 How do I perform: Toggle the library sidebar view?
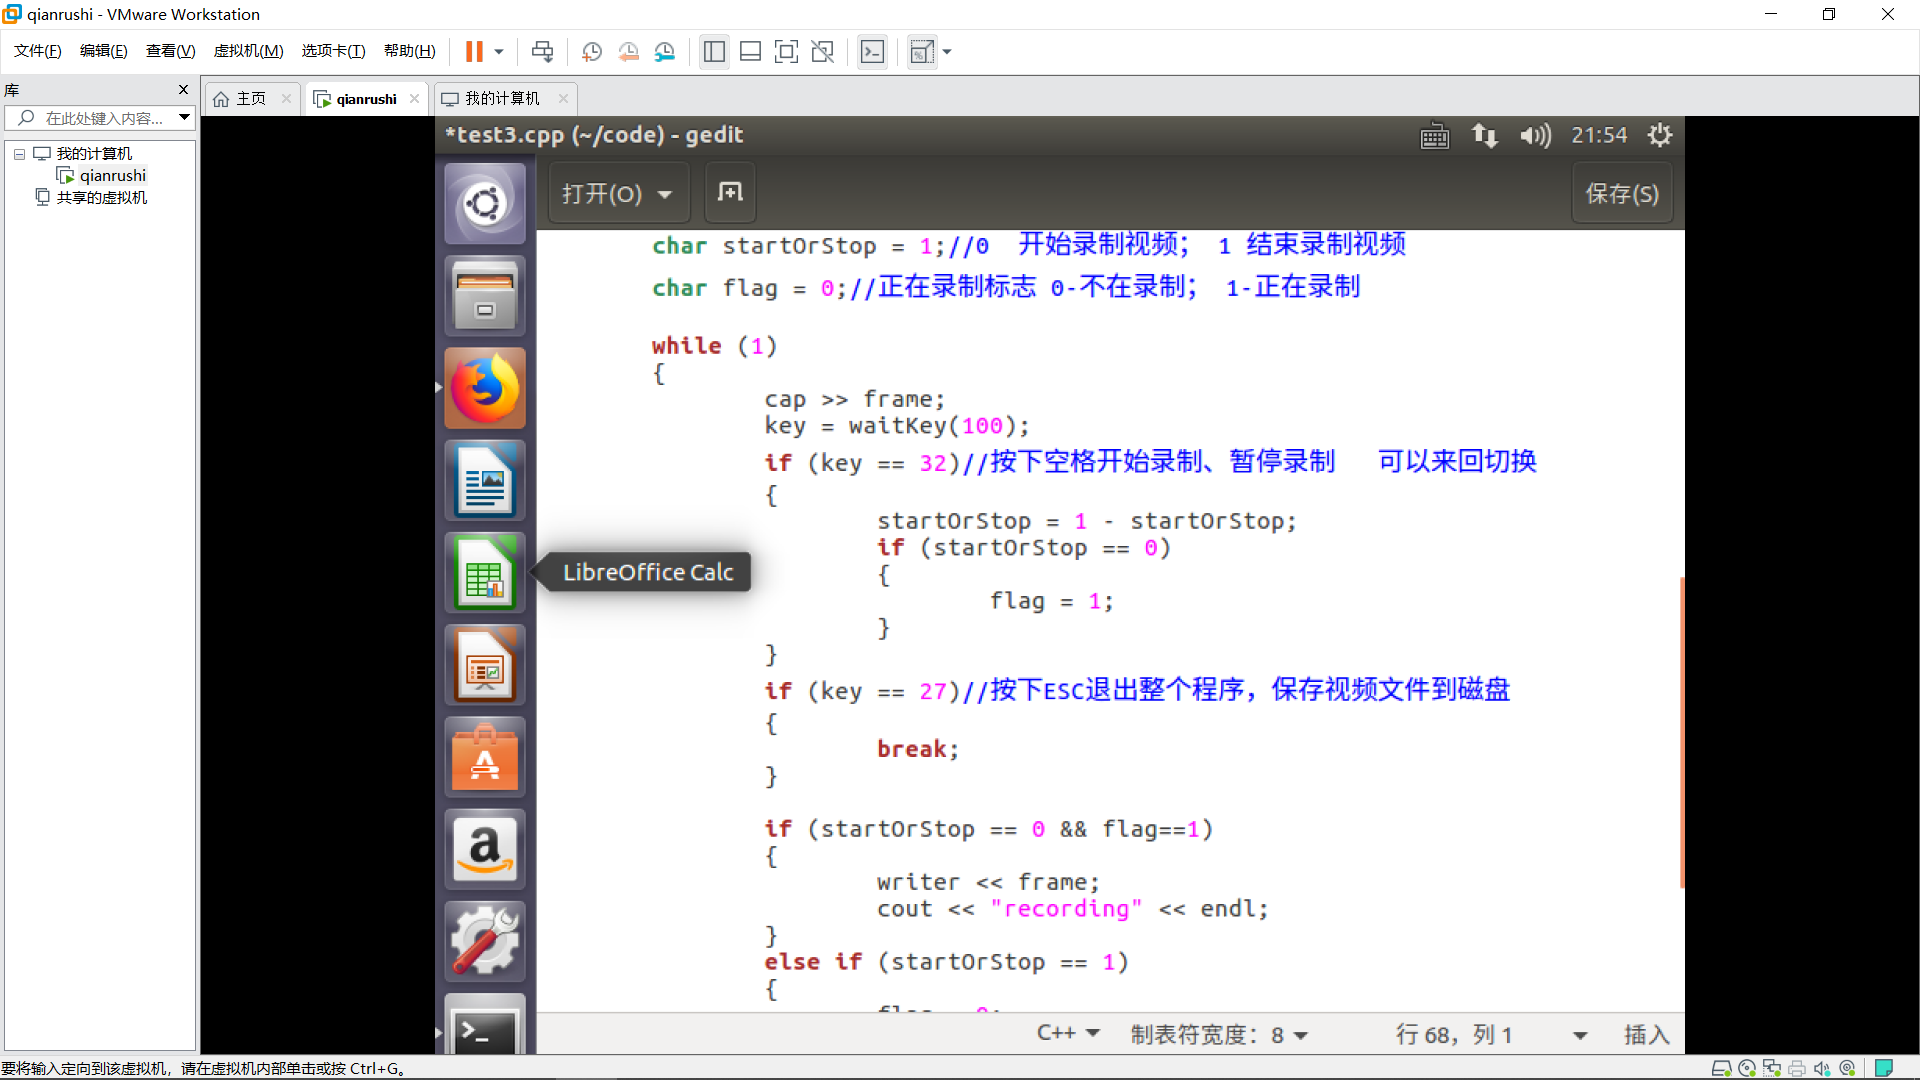coord(714,52)
